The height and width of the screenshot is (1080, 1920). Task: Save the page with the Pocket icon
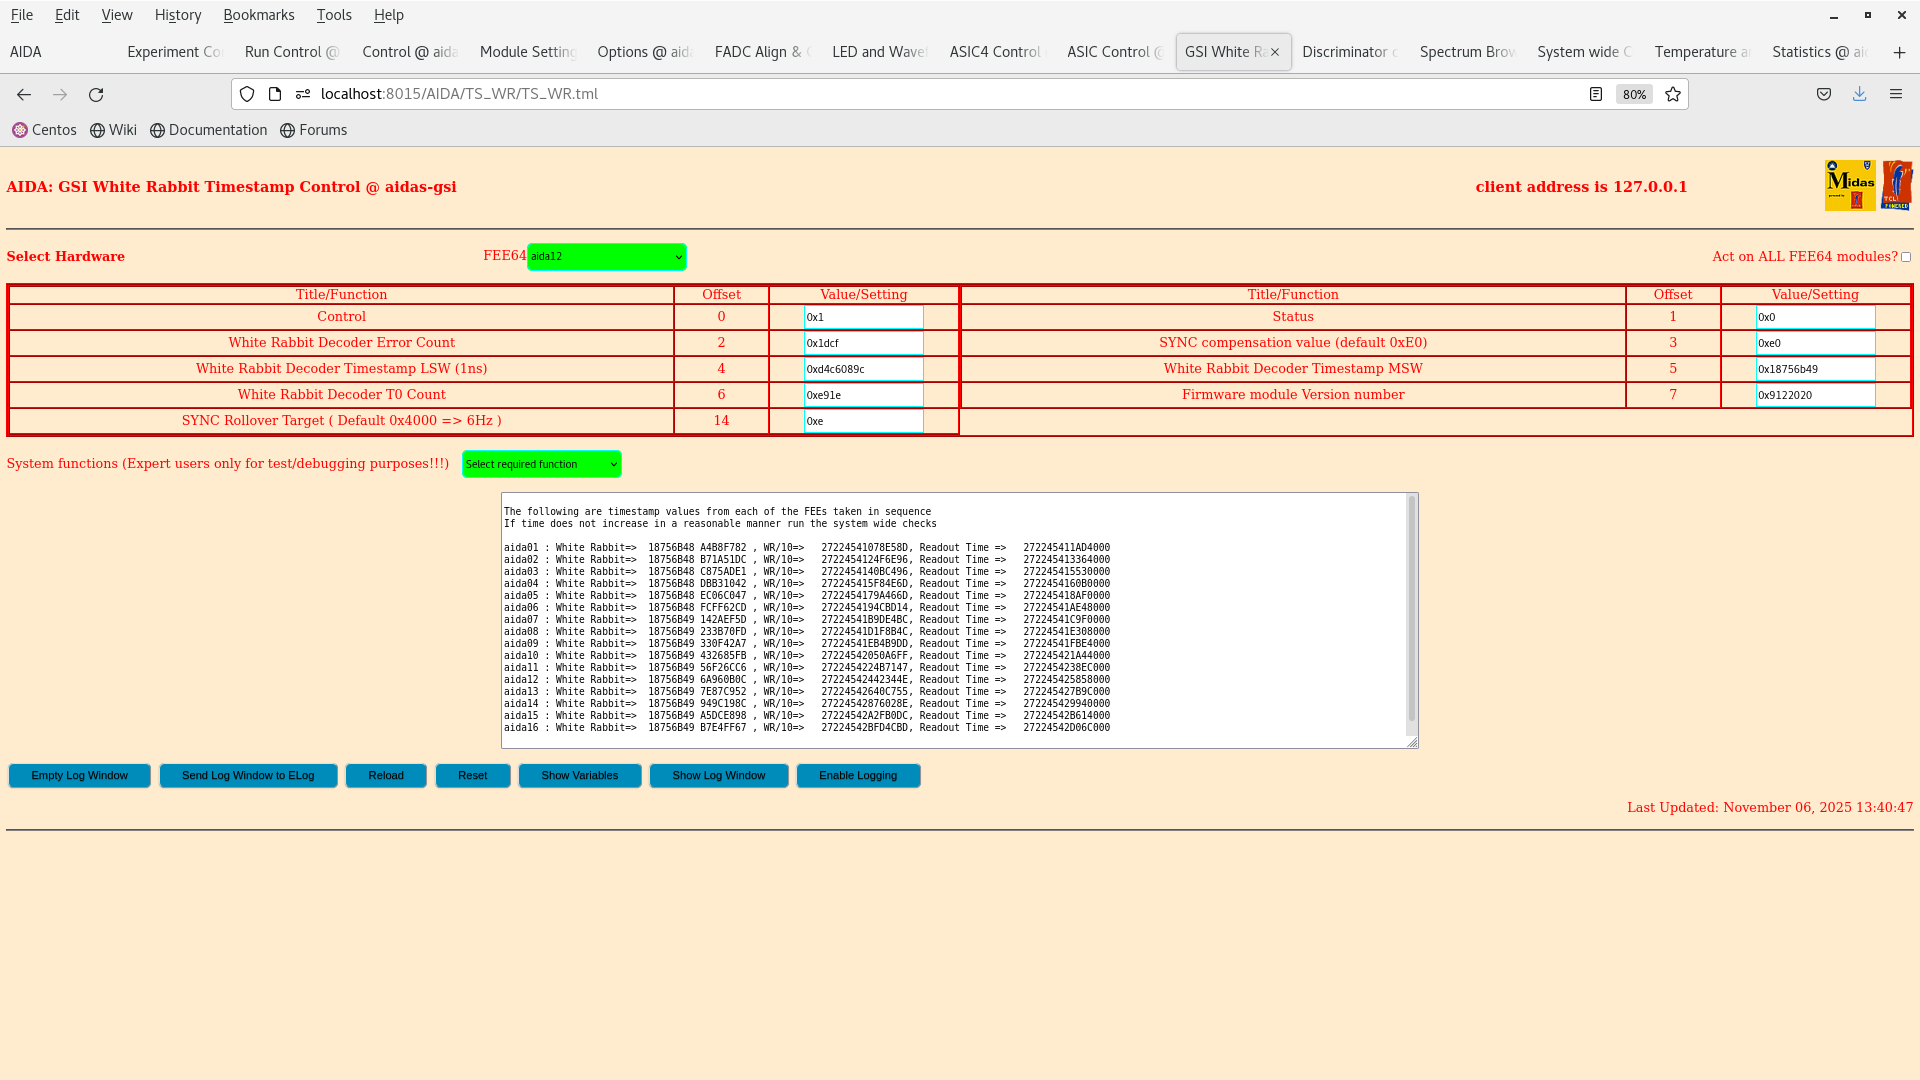pos(1823,94)
